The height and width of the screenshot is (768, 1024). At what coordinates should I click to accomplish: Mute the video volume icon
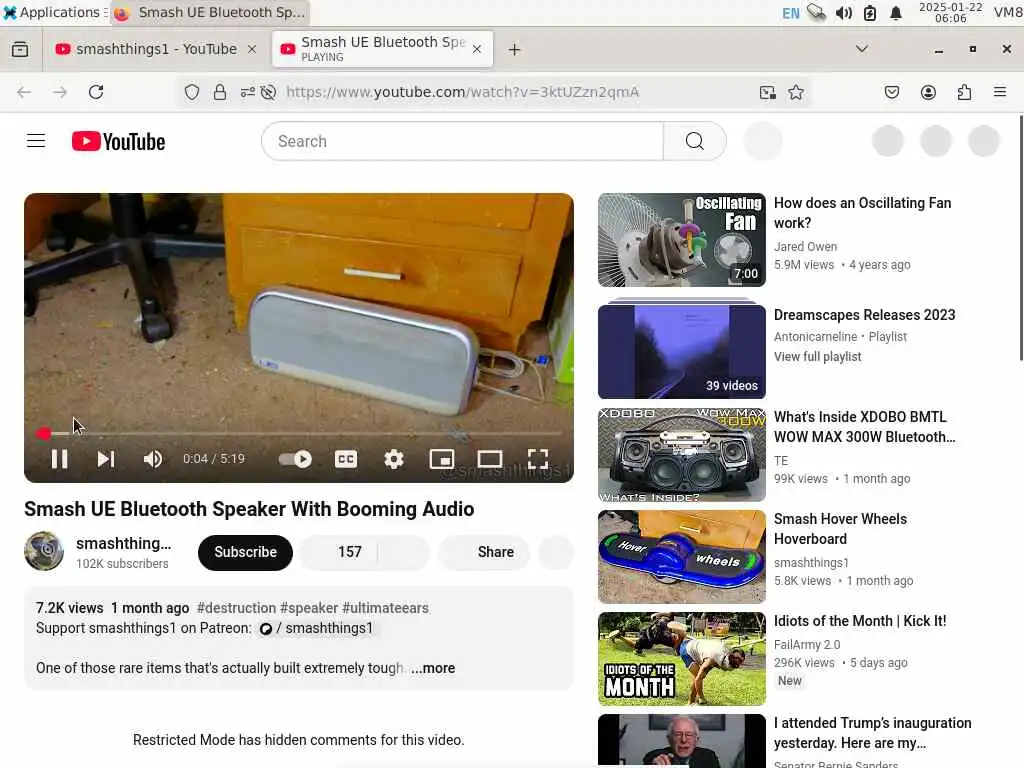pyautogui.click(x=153, y=459)
